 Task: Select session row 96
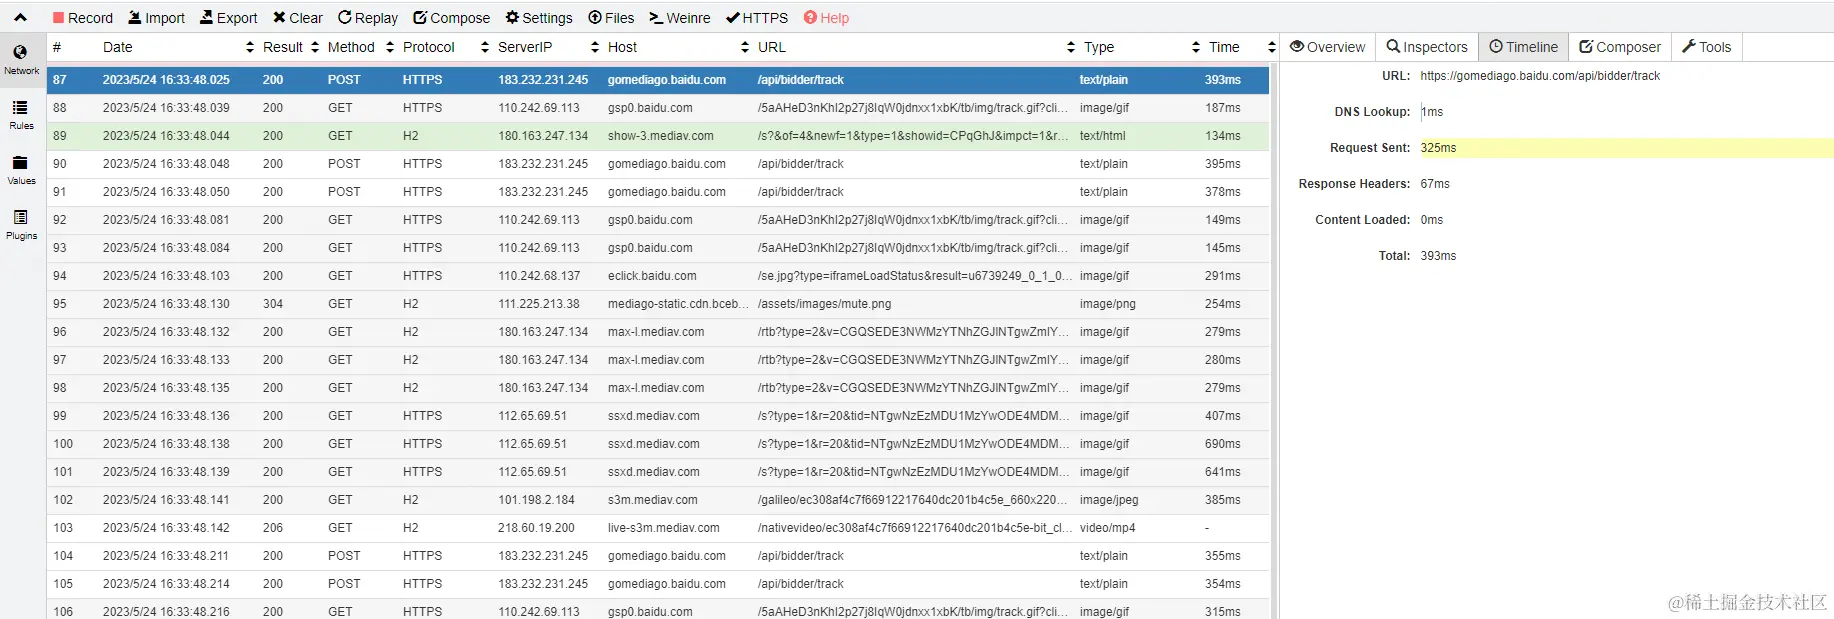point(658,332)
